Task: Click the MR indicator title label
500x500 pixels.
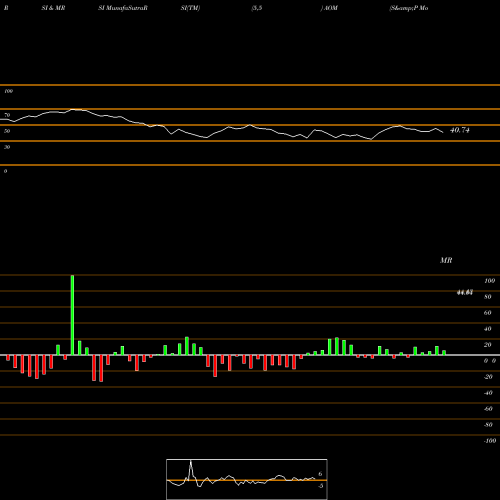Action: pos(446,260)
